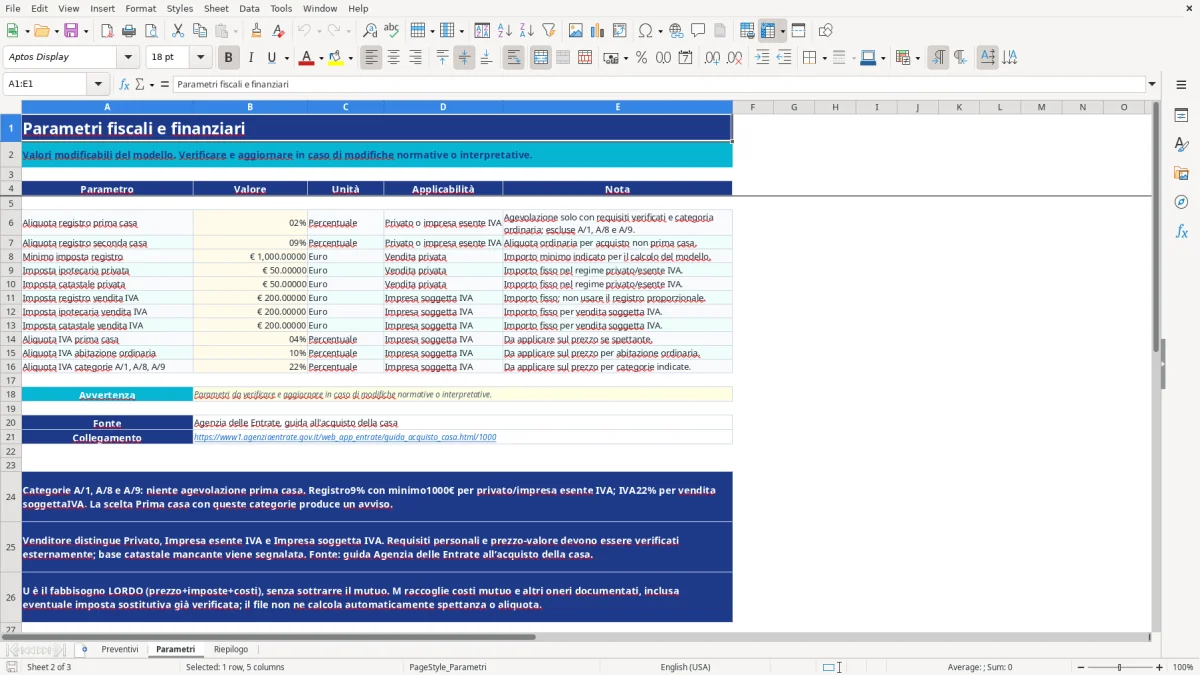Click Clear Direct Formatting icon
The image size is (1200, 675).
click(x=278, y=31)
